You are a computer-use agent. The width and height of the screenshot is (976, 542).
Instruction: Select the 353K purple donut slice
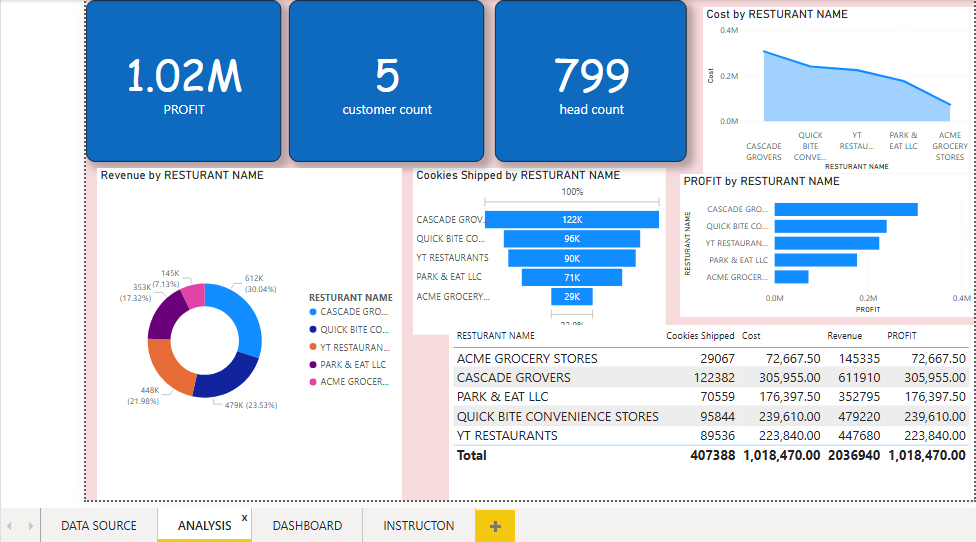click(x=166, y=314)
